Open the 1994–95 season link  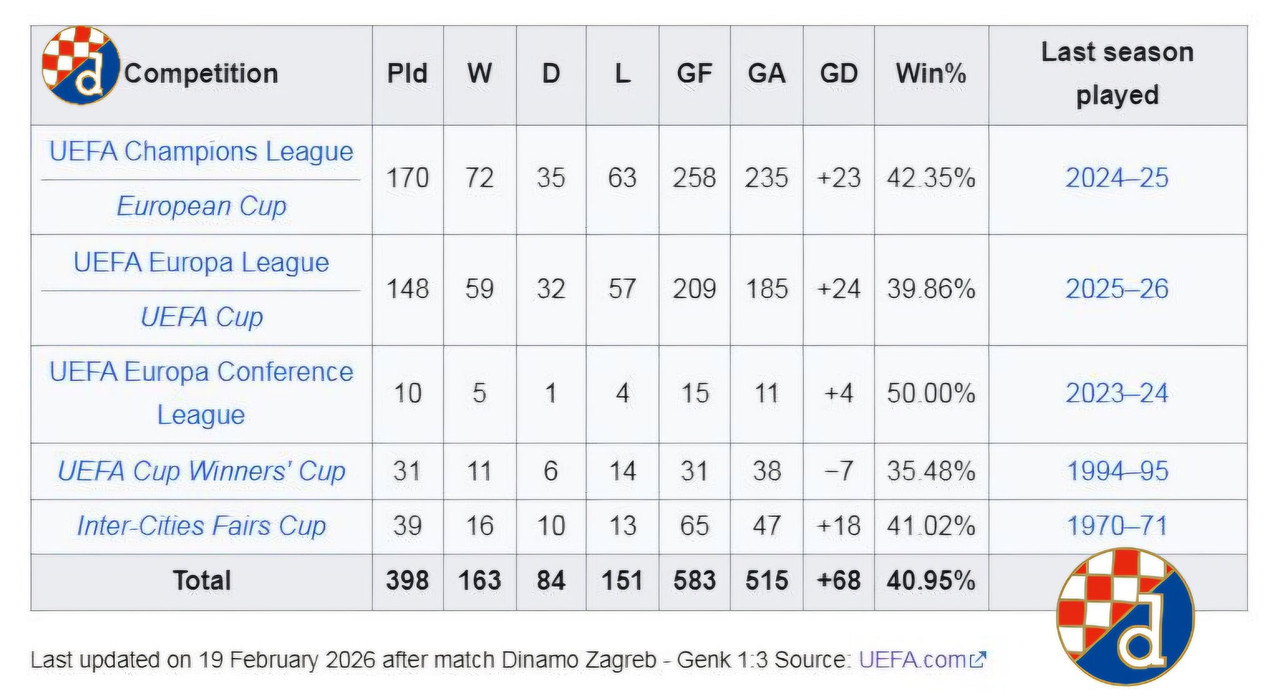click(x=1116, y=471)
